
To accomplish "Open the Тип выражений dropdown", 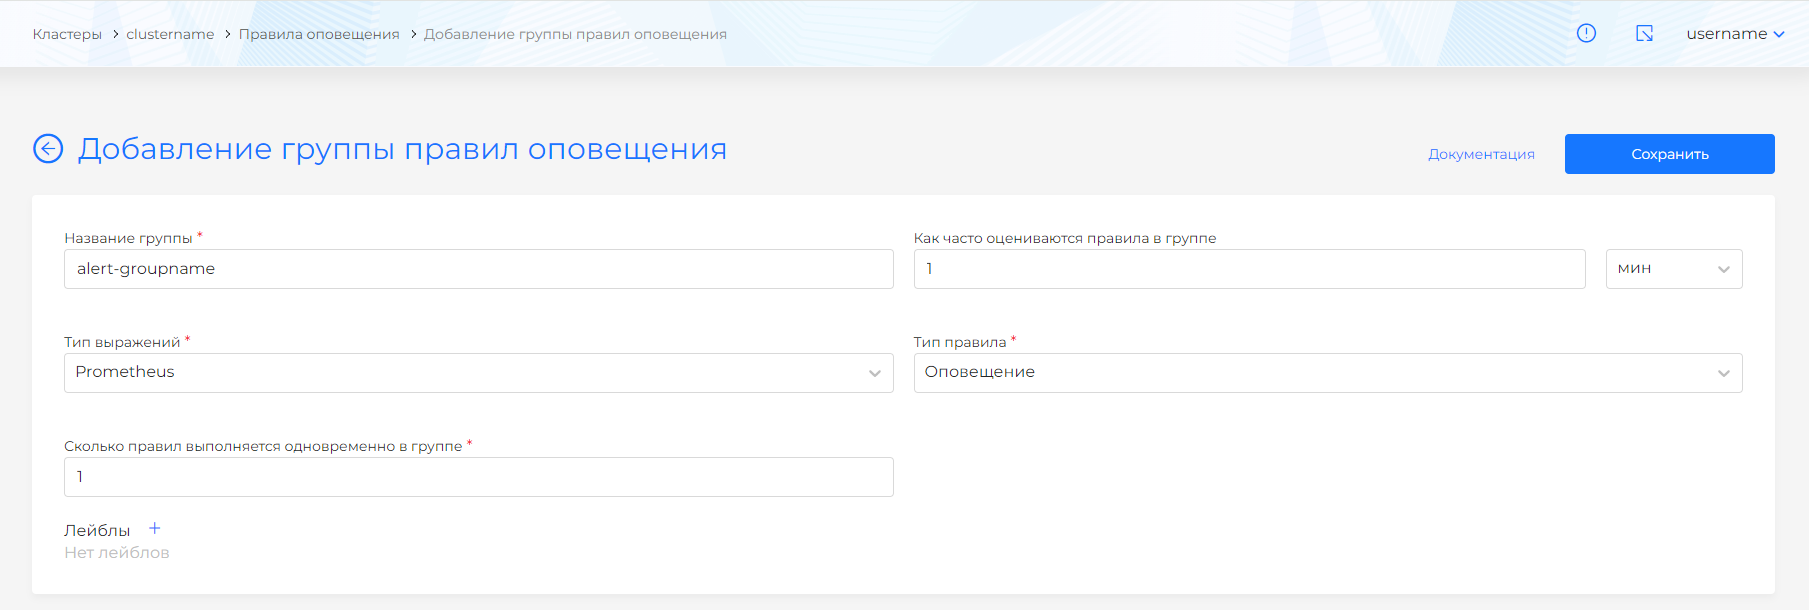I will point(478,373).
